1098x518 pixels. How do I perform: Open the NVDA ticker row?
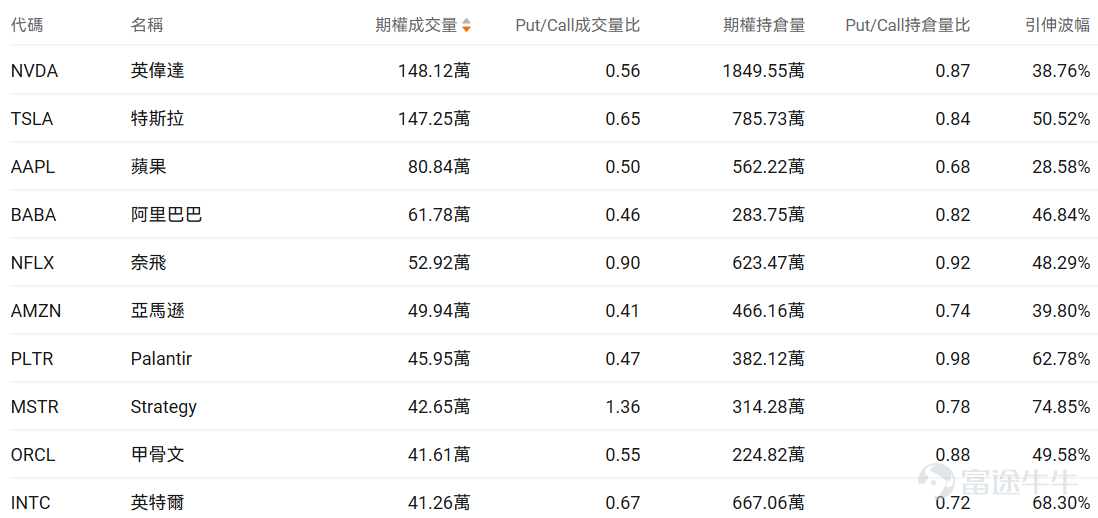pyautogui.click(x=549, y=70)
